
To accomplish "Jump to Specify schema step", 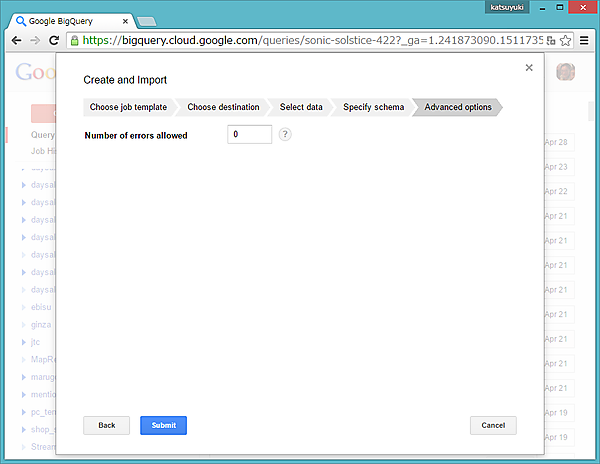I will pos(373,107).
